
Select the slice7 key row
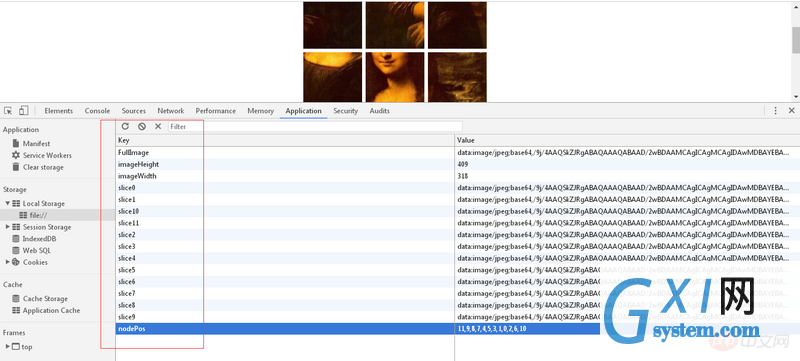pos(285,293)
